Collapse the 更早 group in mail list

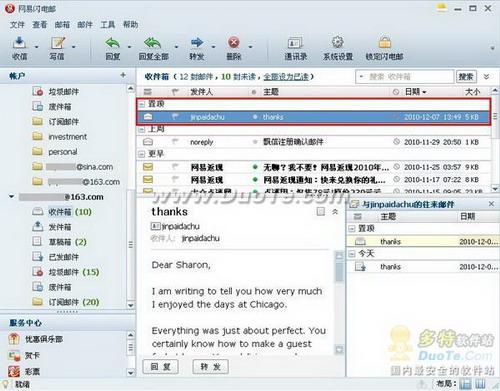pyautogui.click(x=142, y=154)
